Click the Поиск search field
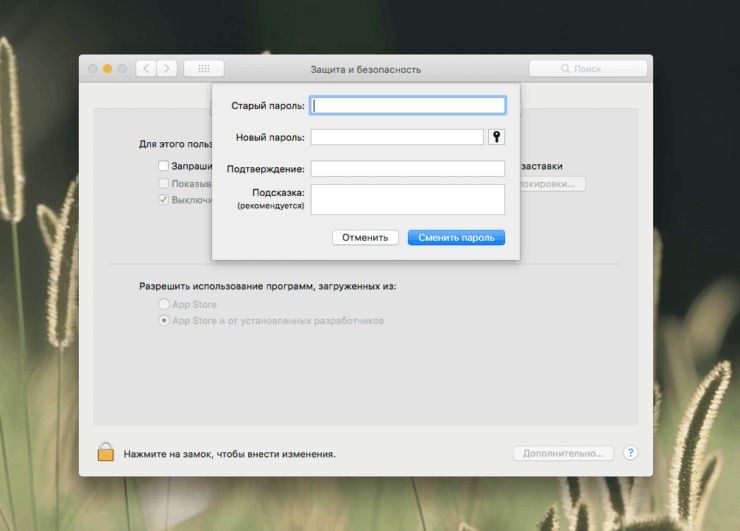 click(590, 69)
